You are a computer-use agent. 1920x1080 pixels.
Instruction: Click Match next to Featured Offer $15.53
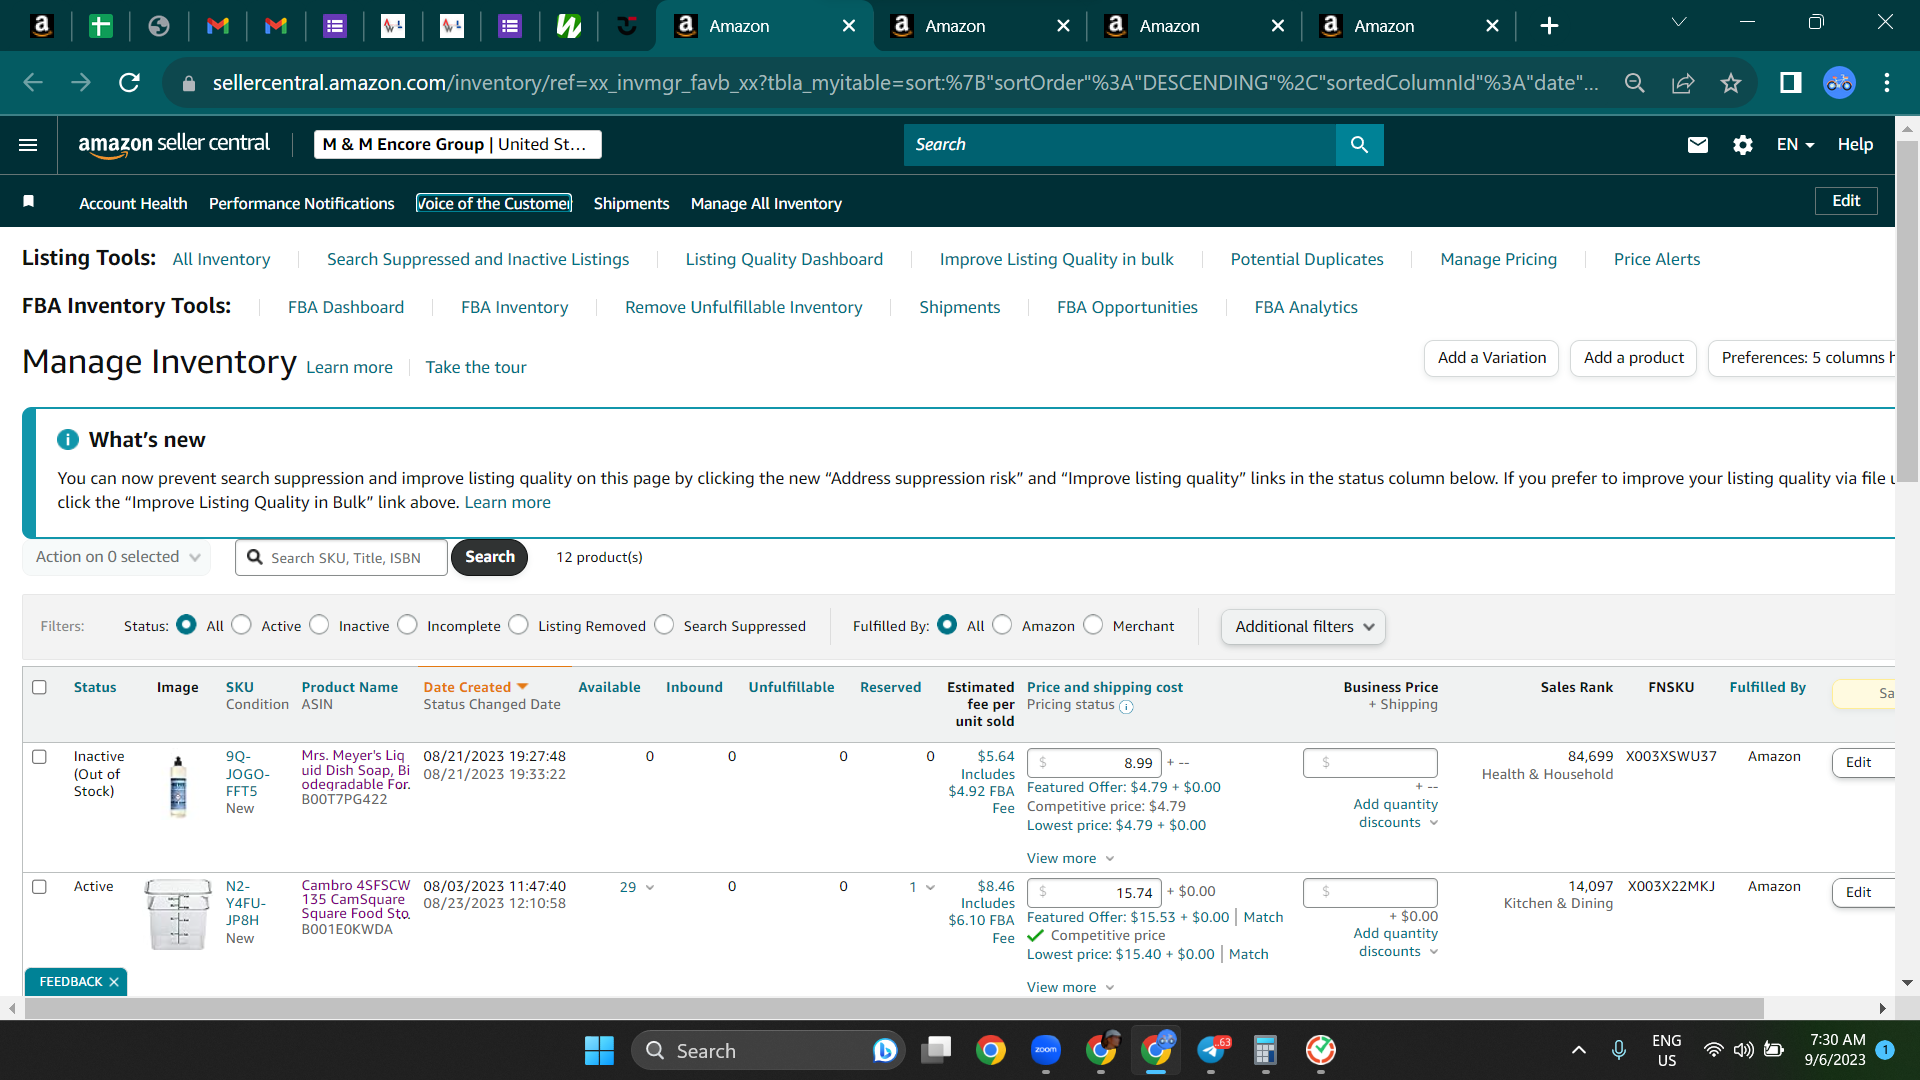[1263, 918]
